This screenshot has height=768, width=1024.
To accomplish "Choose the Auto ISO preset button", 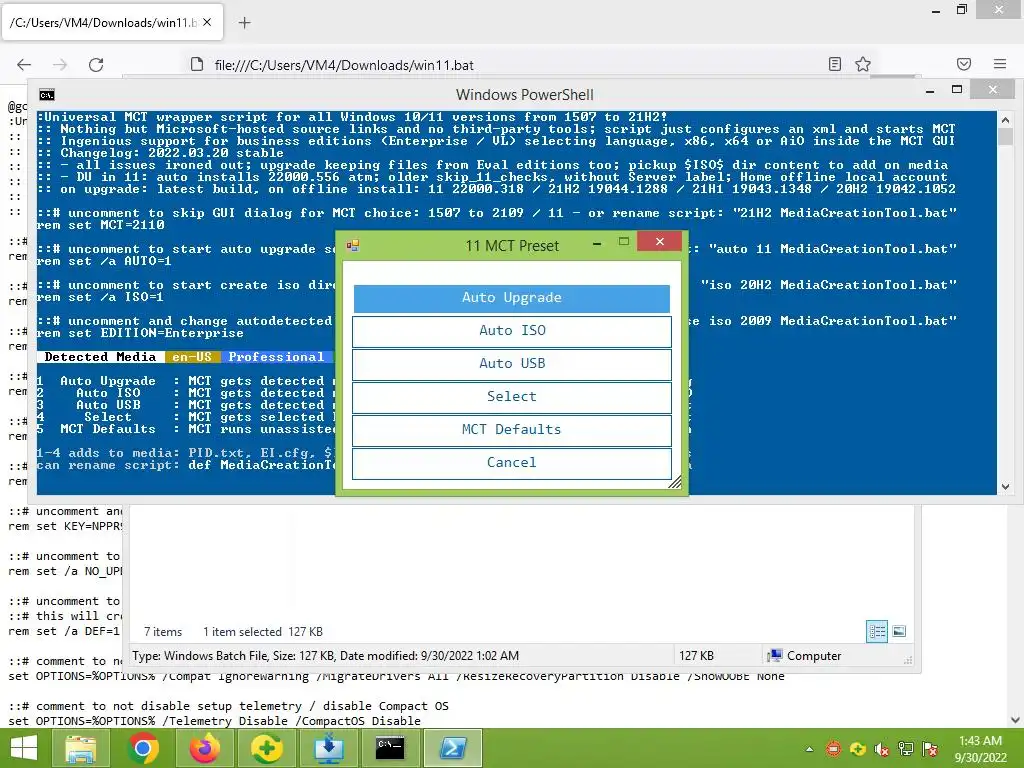I will [511, 331].
